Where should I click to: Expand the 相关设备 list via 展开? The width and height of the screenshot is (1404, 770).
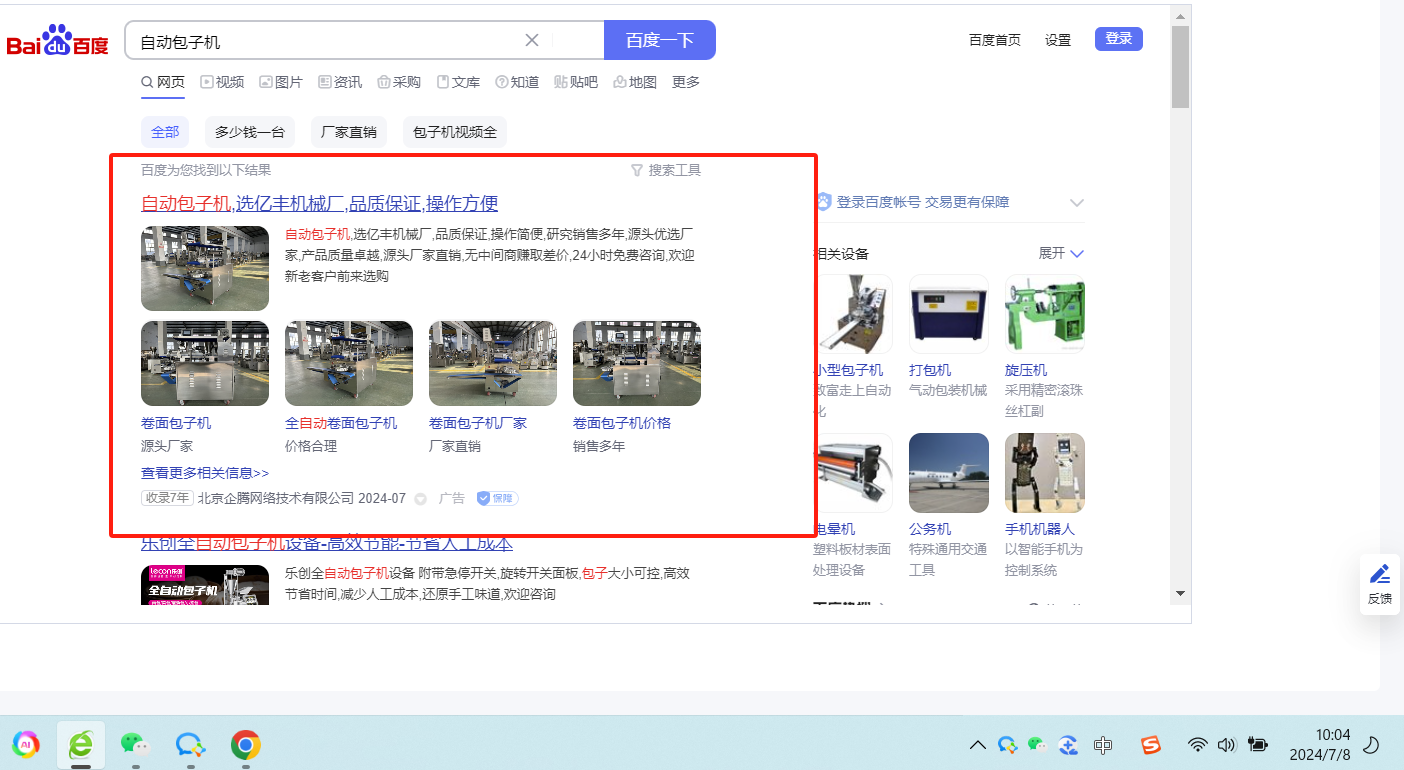click(x=1061, y=253)
